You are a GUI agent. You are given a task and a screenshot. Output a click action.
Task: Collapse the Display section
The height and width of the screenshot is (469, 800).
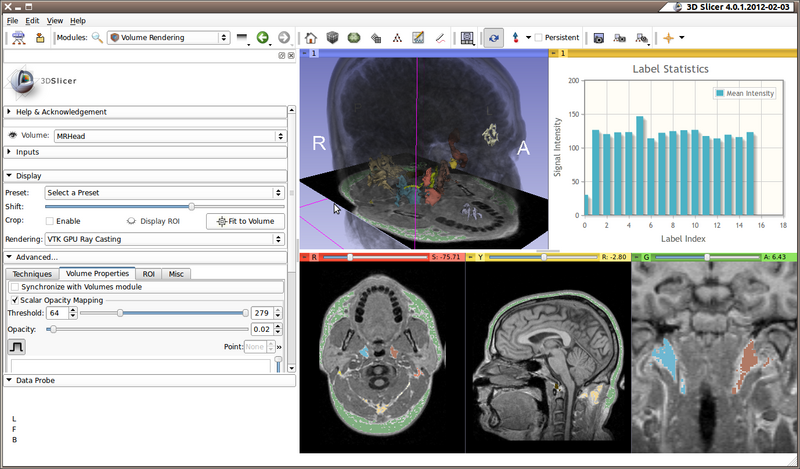(145, 176)
